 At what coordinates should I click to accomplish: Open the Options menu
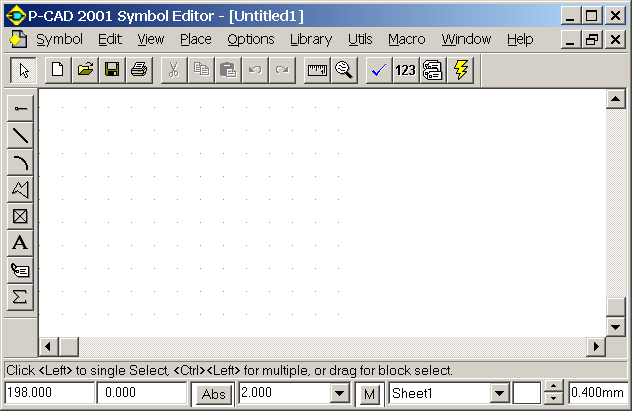(251, 39)
